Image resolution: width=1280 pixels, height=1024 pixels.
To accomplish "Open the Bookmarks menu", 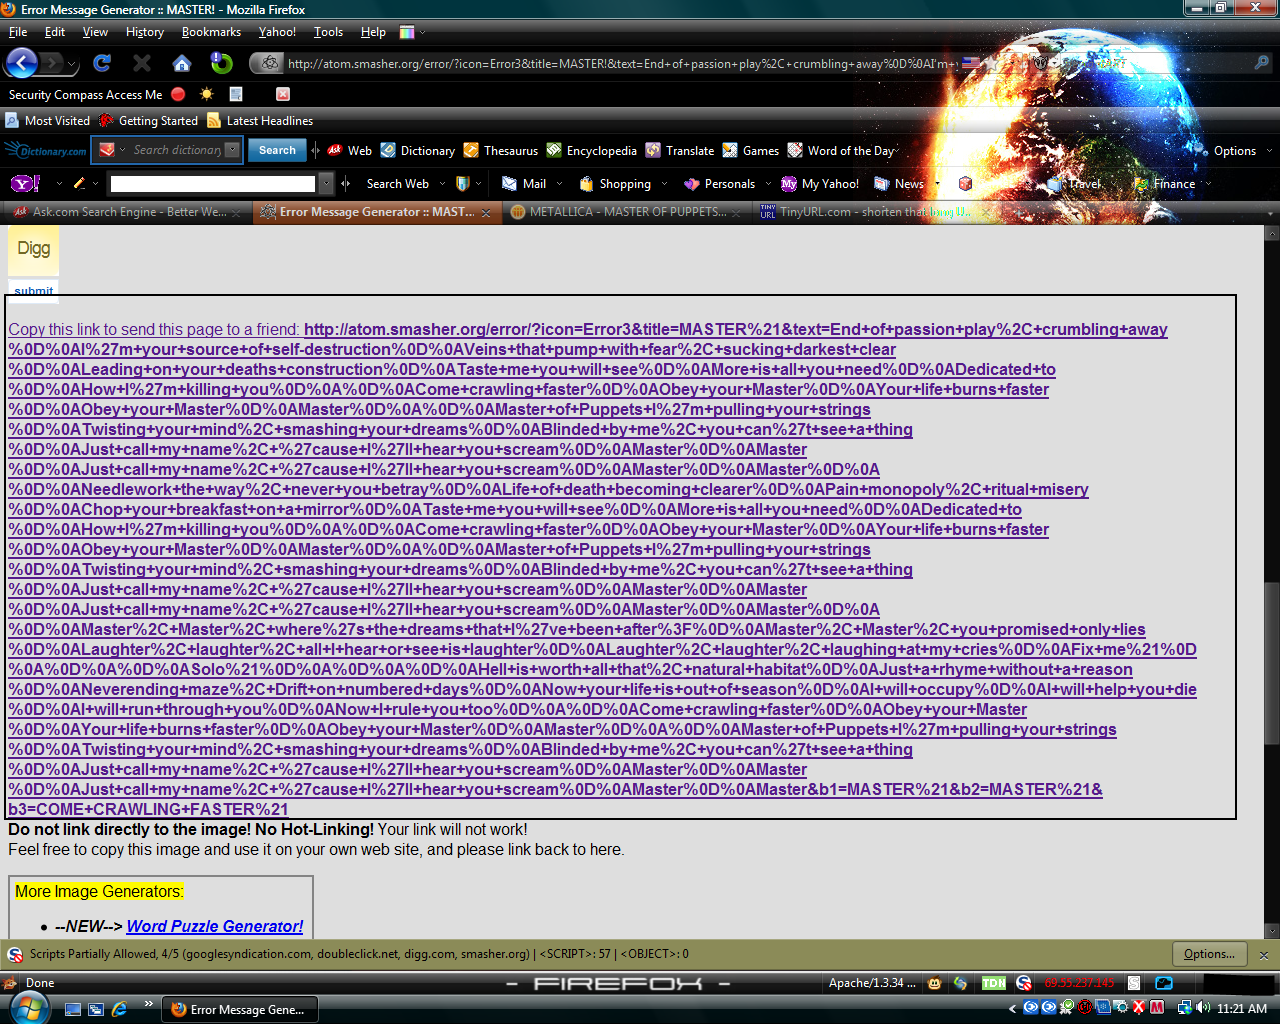I will (211, 32).
